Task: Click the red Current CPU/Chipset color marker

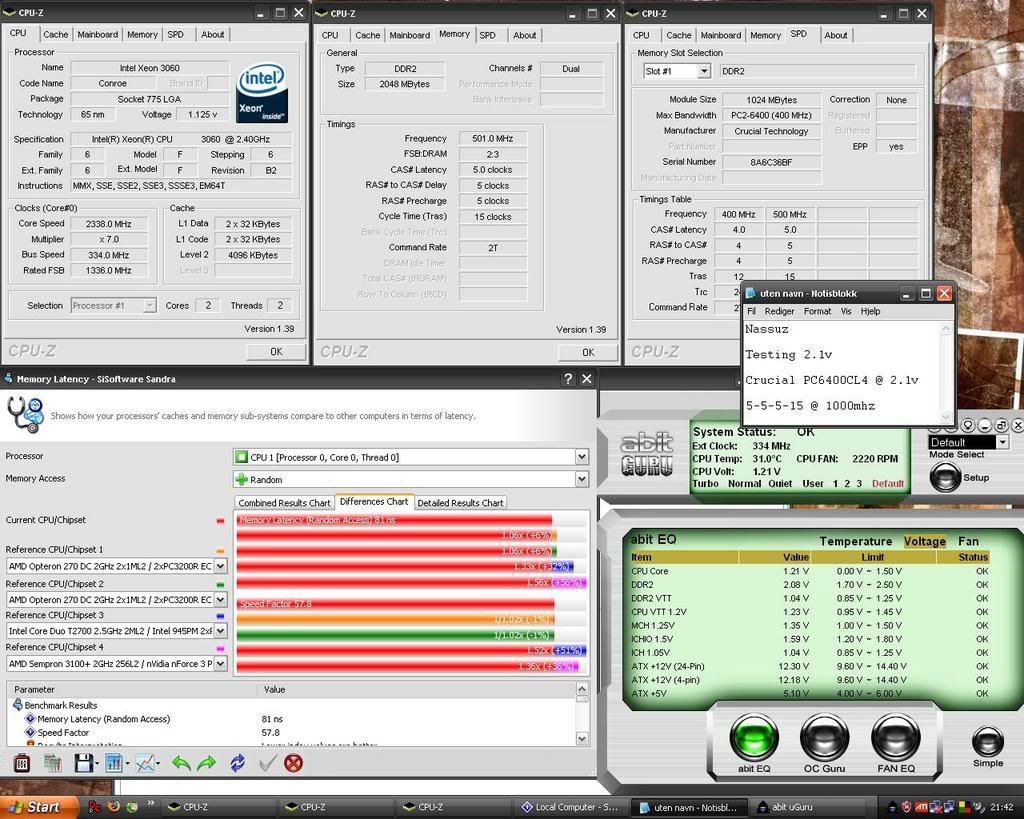Action: 220,521
